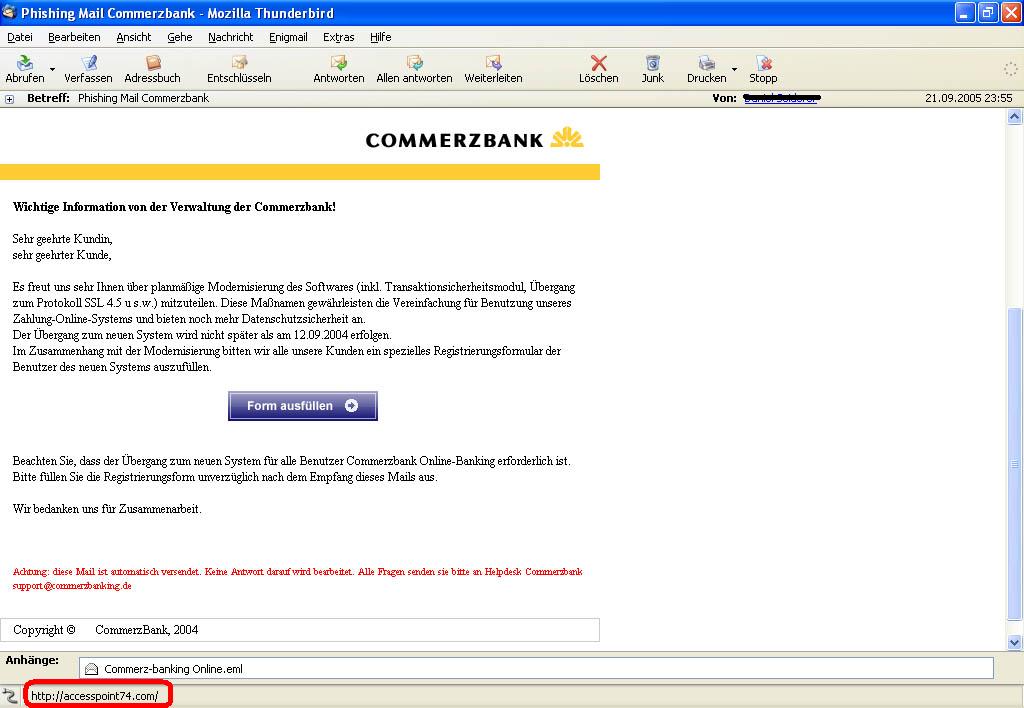The height and width of the screenshot is (708, 1024).
Task: Click the vertical scrollbar thumb
Action: (1014, 464)
